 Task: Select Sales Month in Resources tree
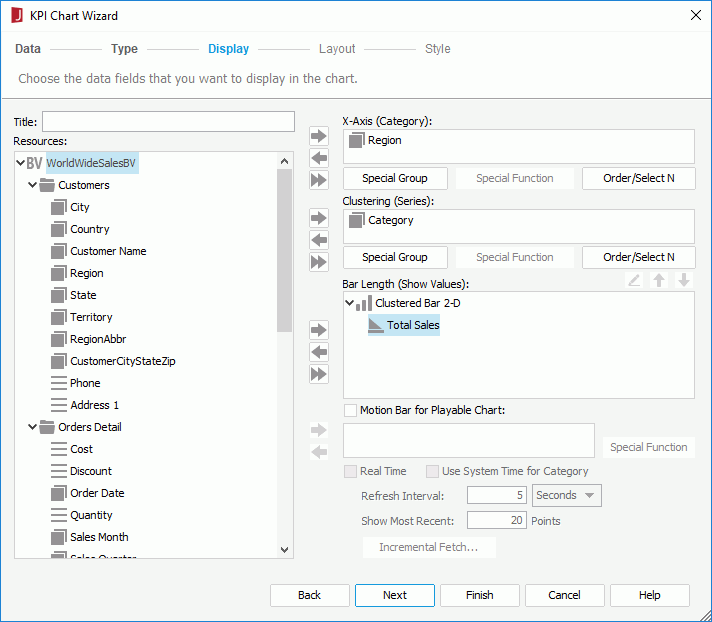pyautogui.click(x=99, y=537)
